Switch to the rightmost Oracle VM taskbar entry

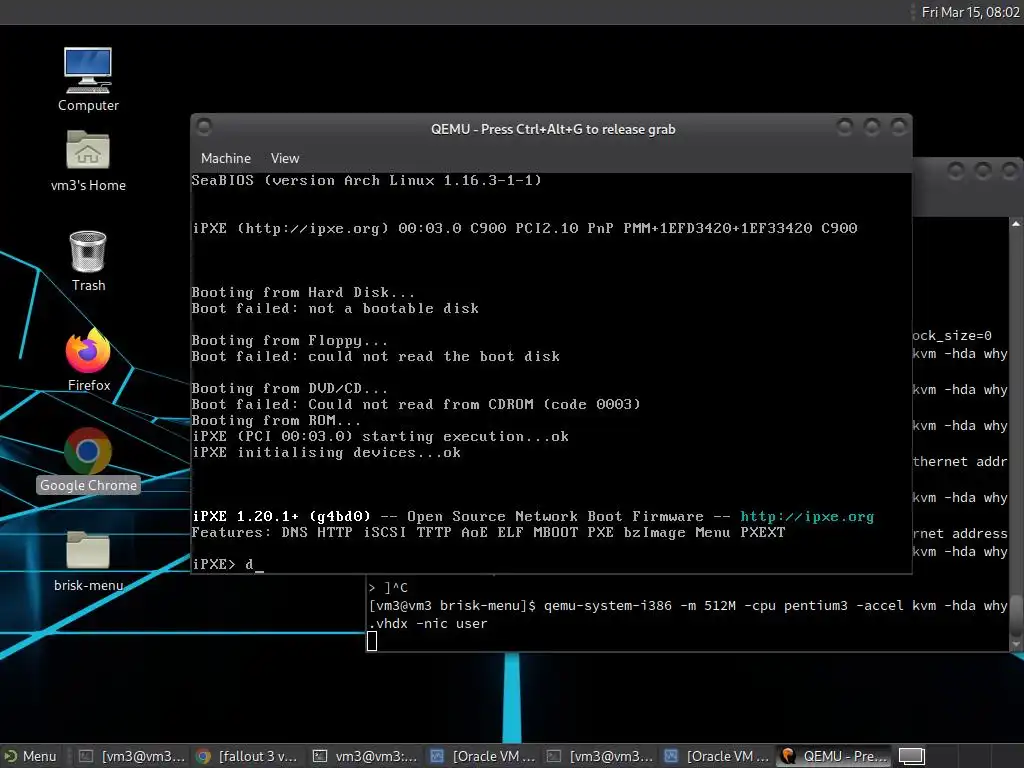tap(716, 756)
